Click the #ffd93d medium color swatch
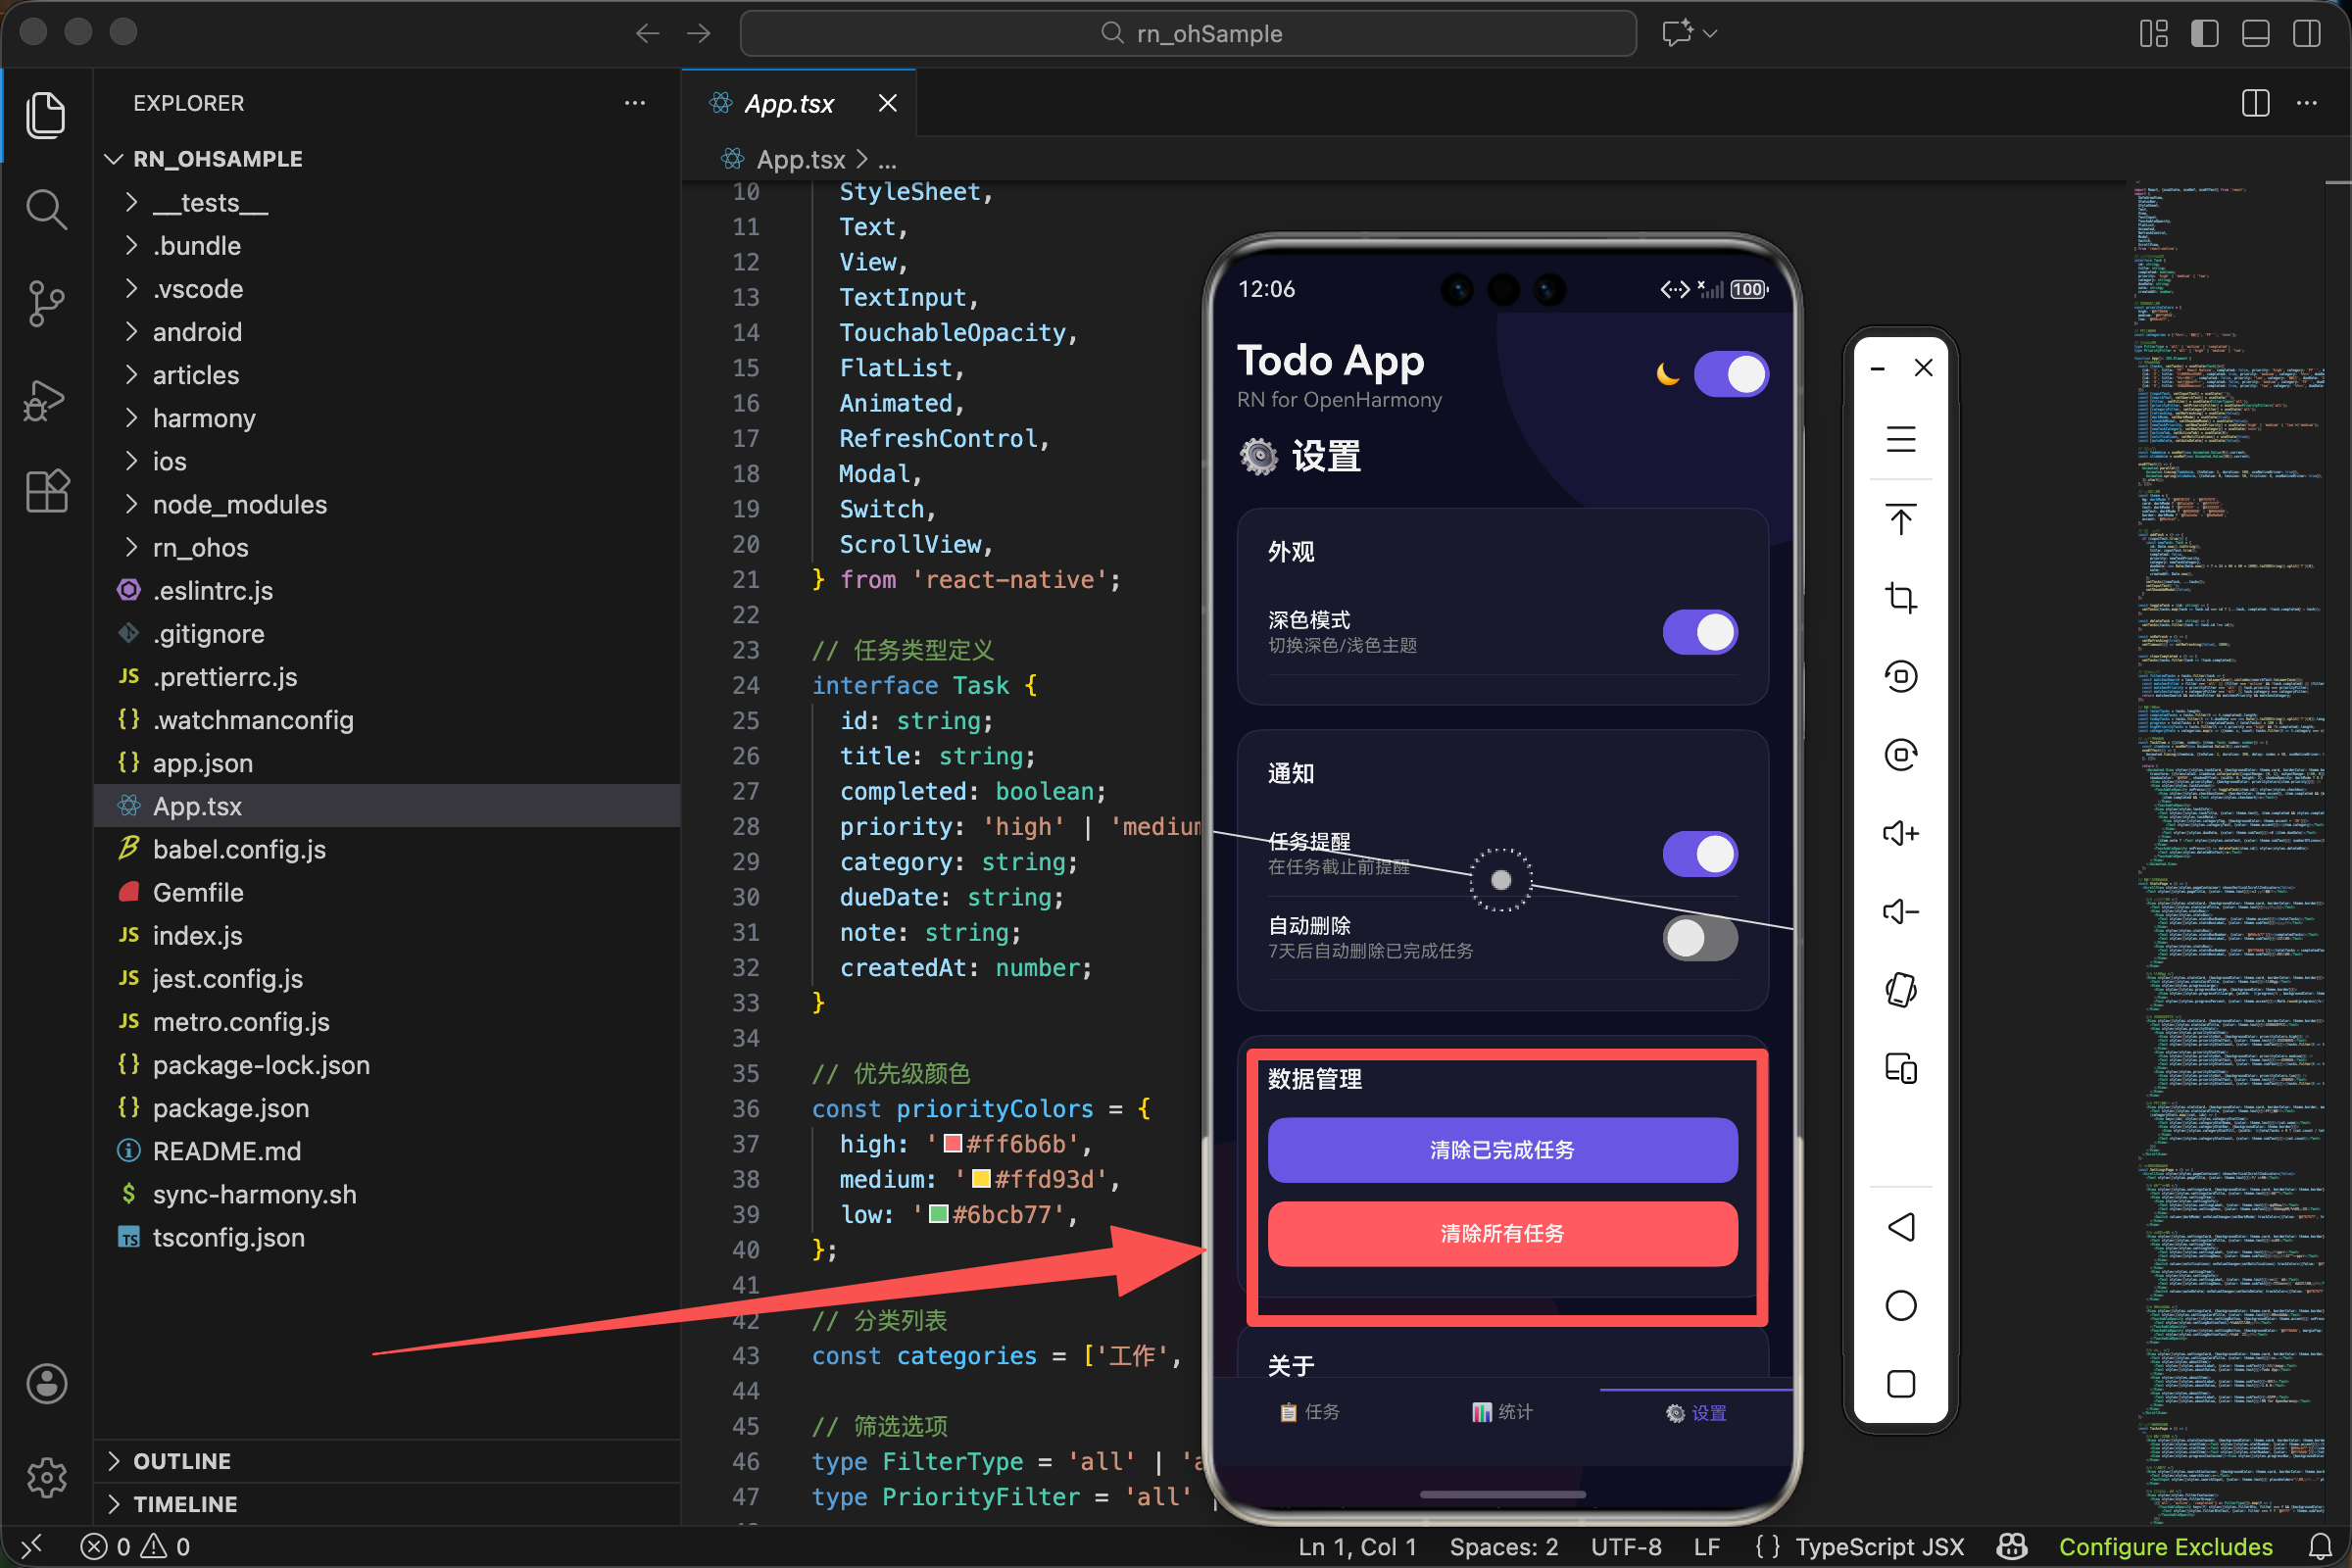 (x=981, y=1179)
